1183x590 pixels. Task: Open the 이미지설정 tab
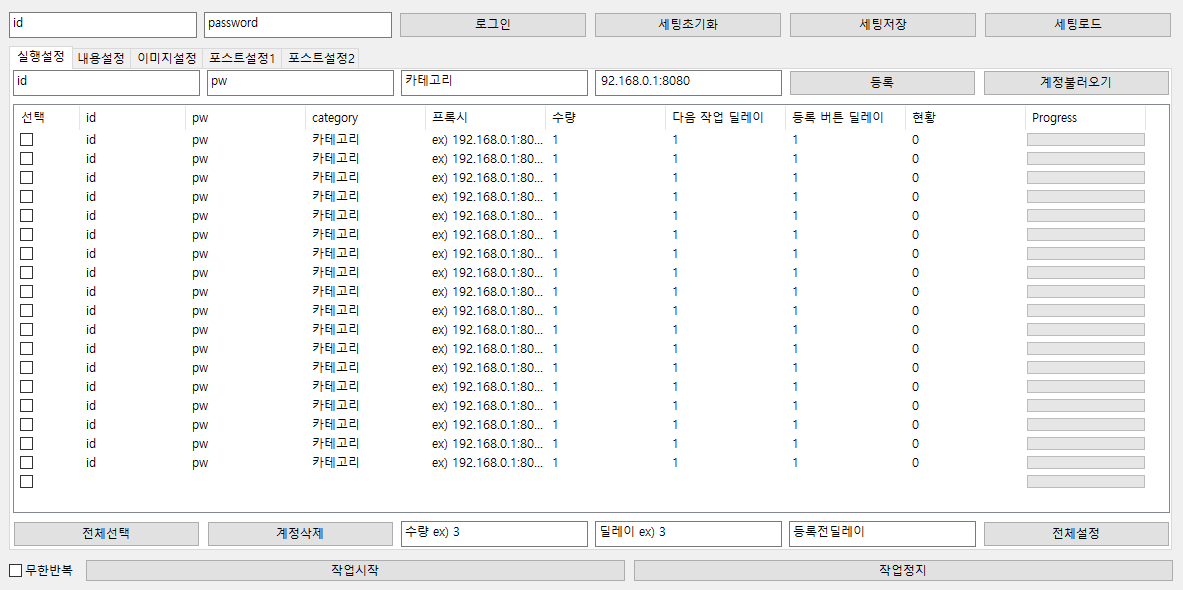(x=166, y=58)
